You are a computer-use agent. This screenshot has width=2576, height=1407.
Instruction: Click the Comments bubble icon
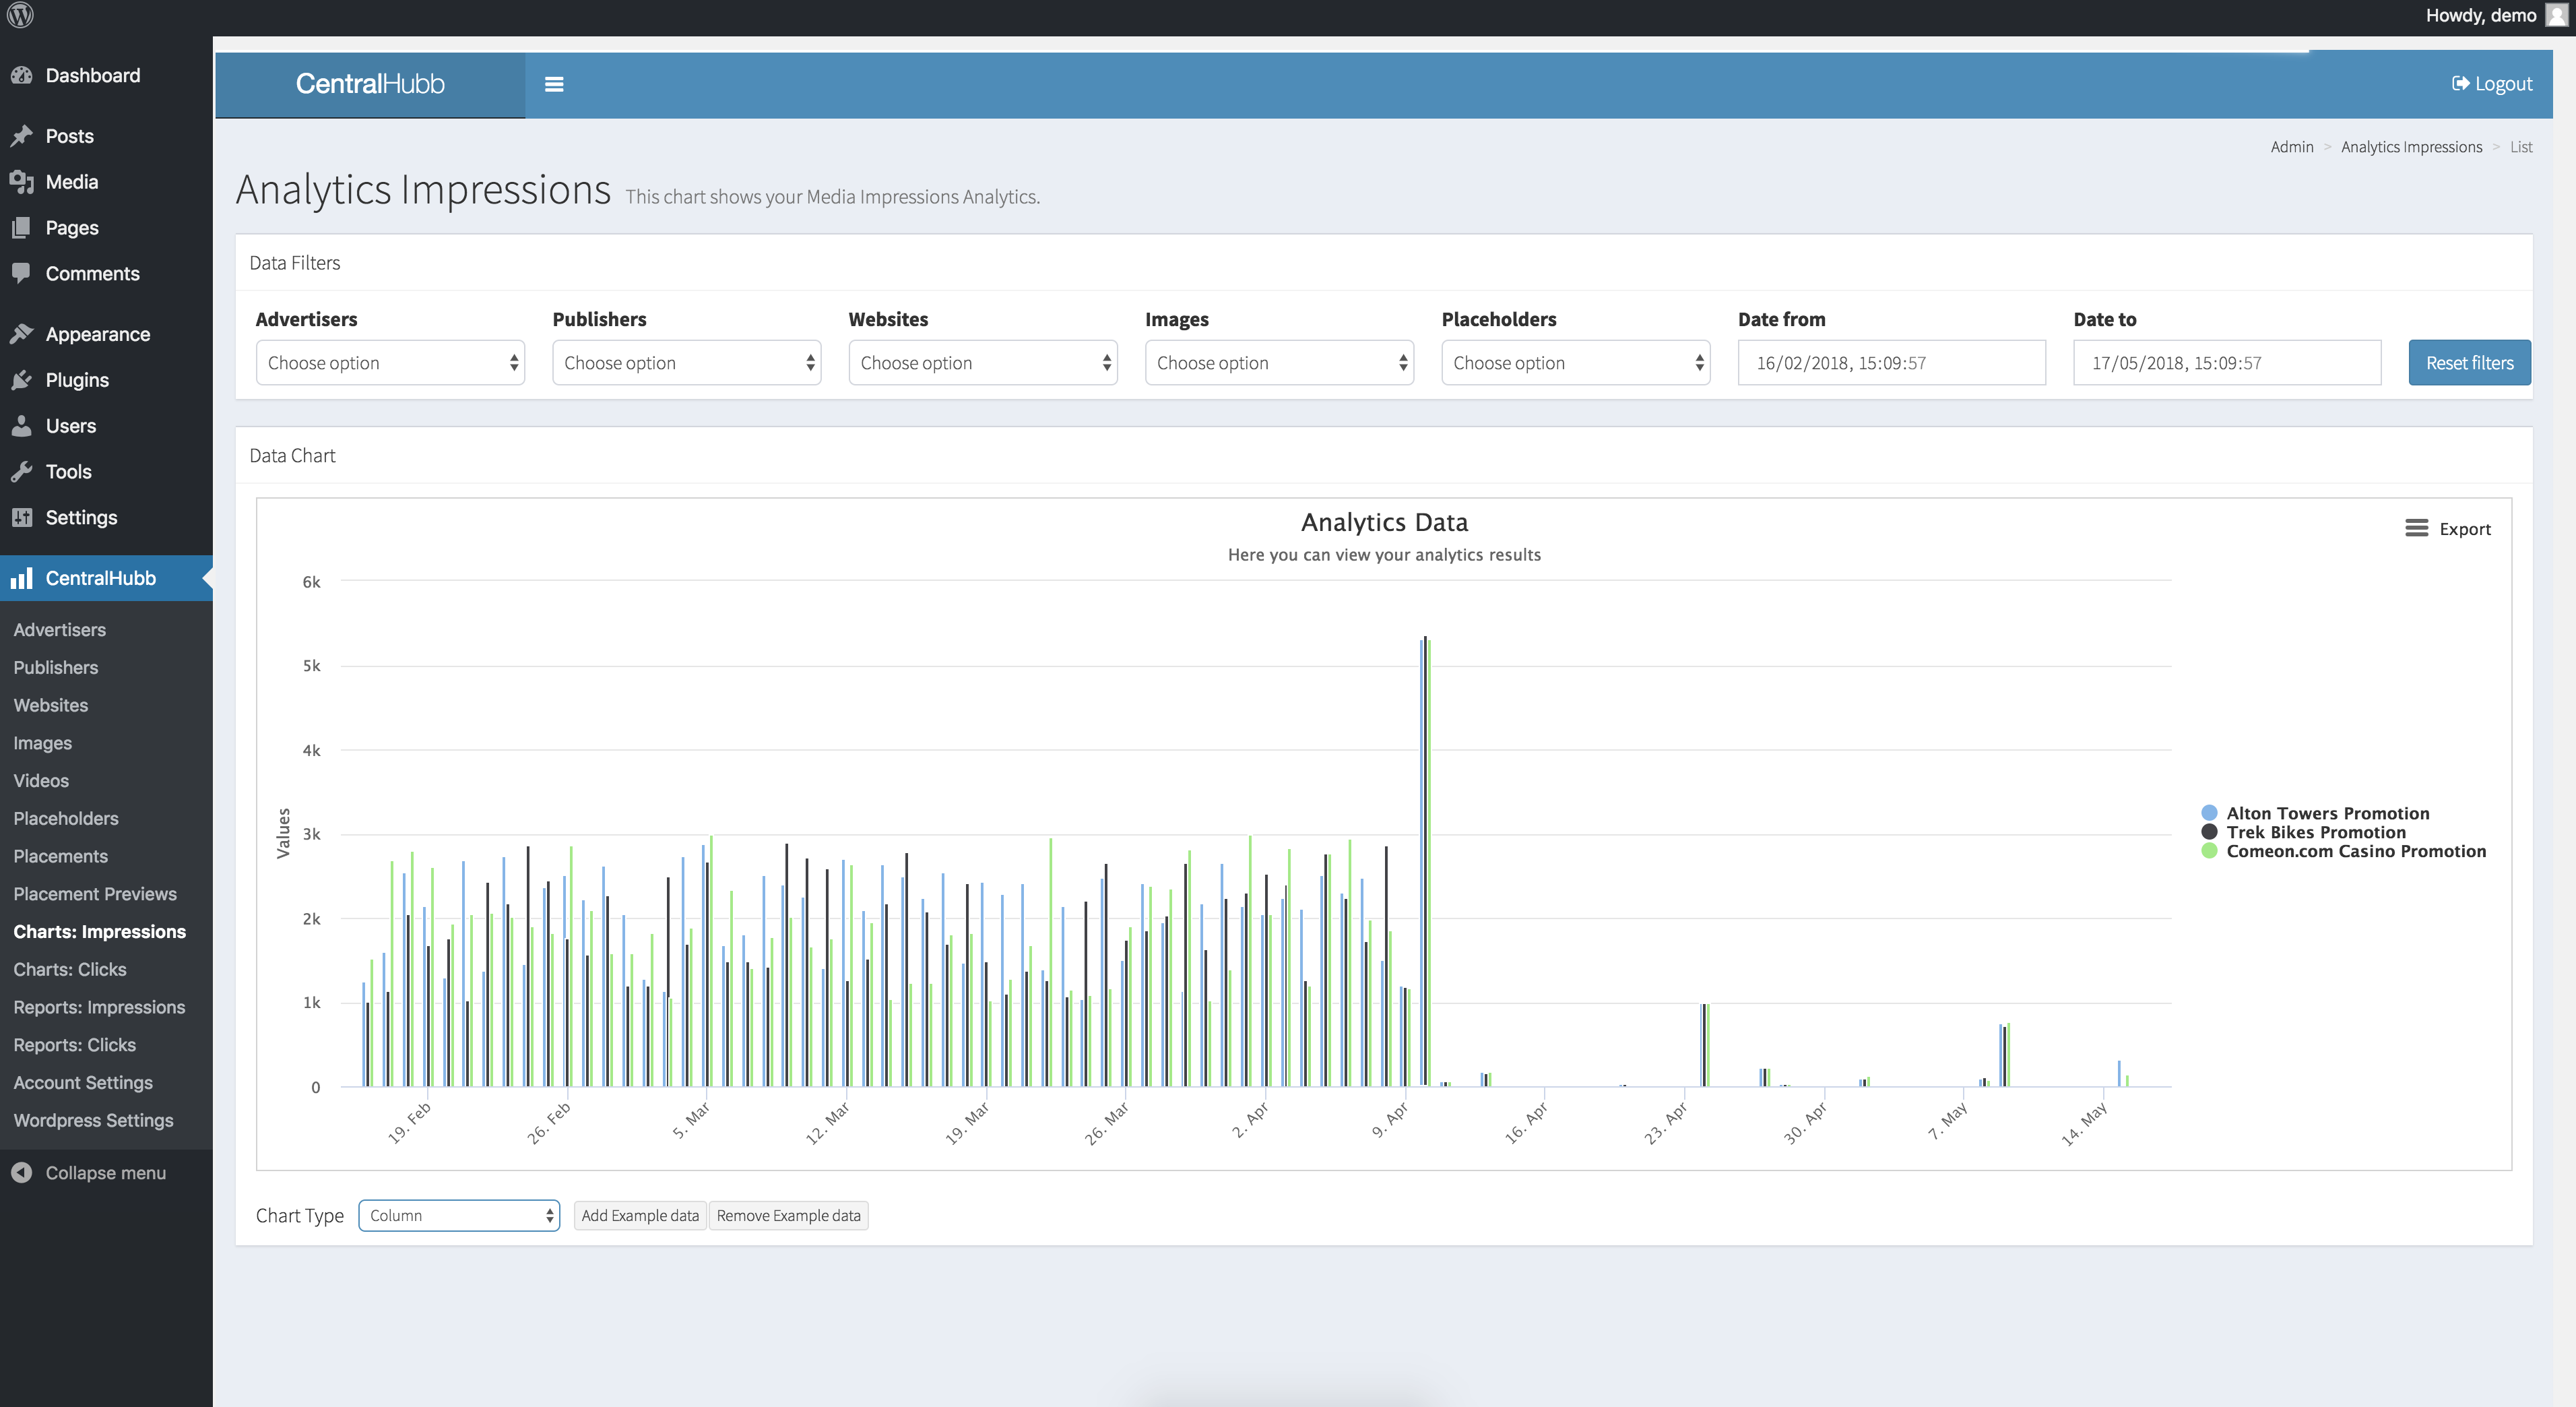(21, 274)
